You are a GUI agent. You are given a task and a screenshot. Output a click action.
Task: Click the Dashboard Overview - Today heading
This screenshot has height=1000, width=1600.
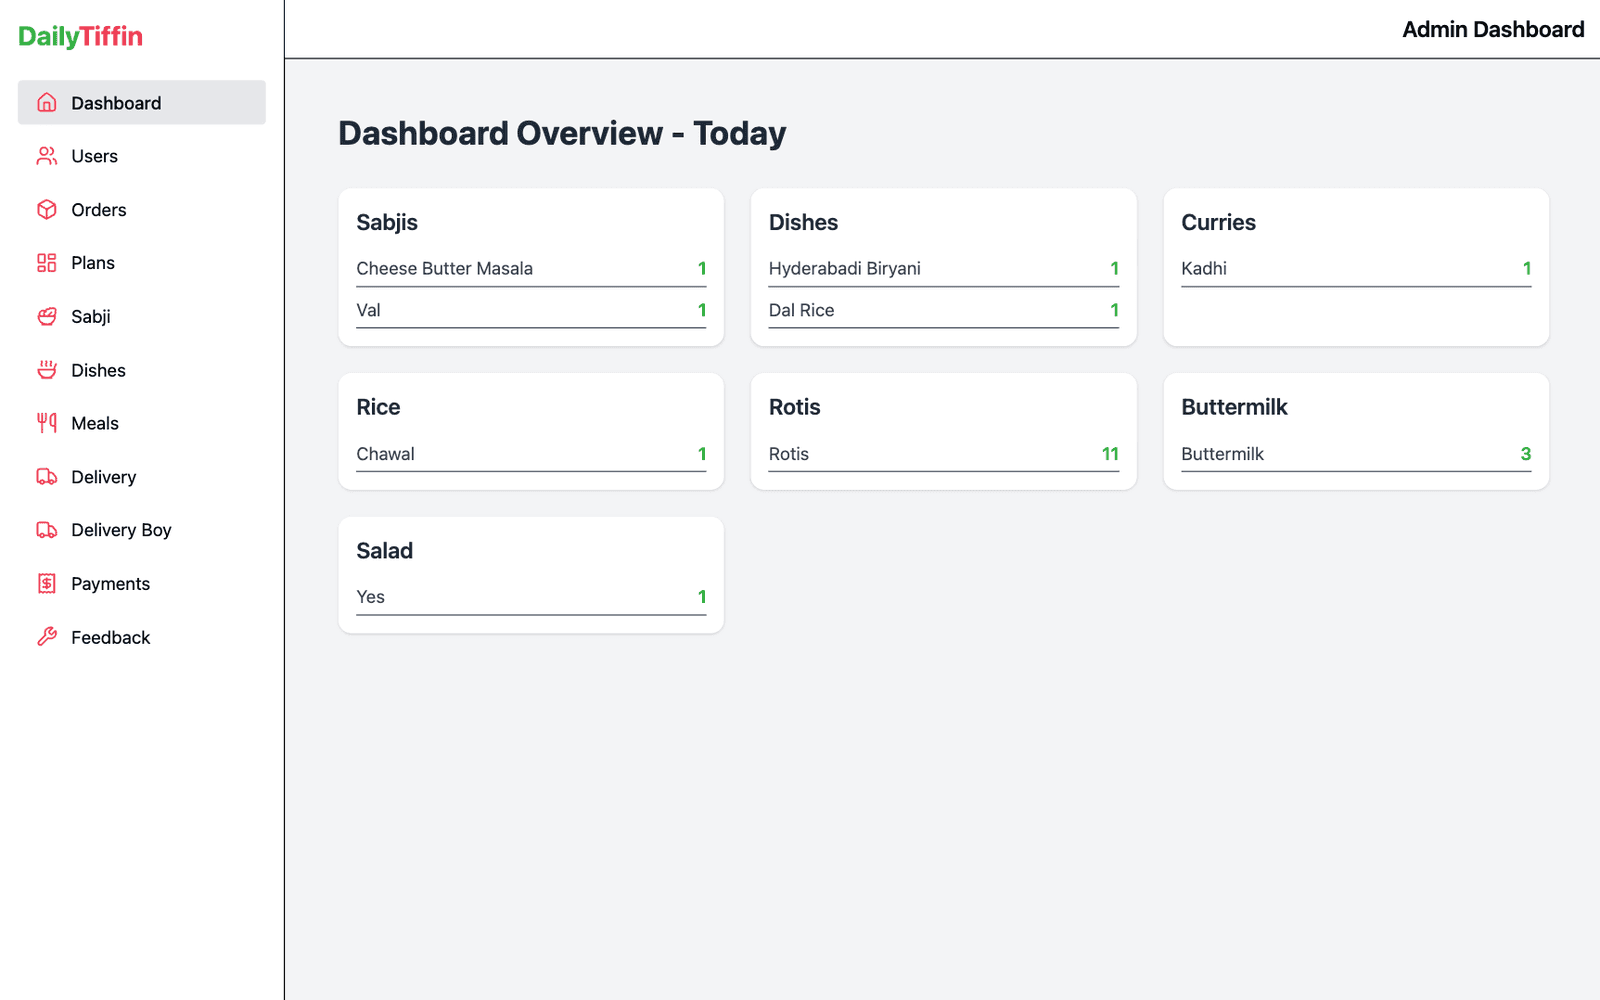click(x=562, y=133)
